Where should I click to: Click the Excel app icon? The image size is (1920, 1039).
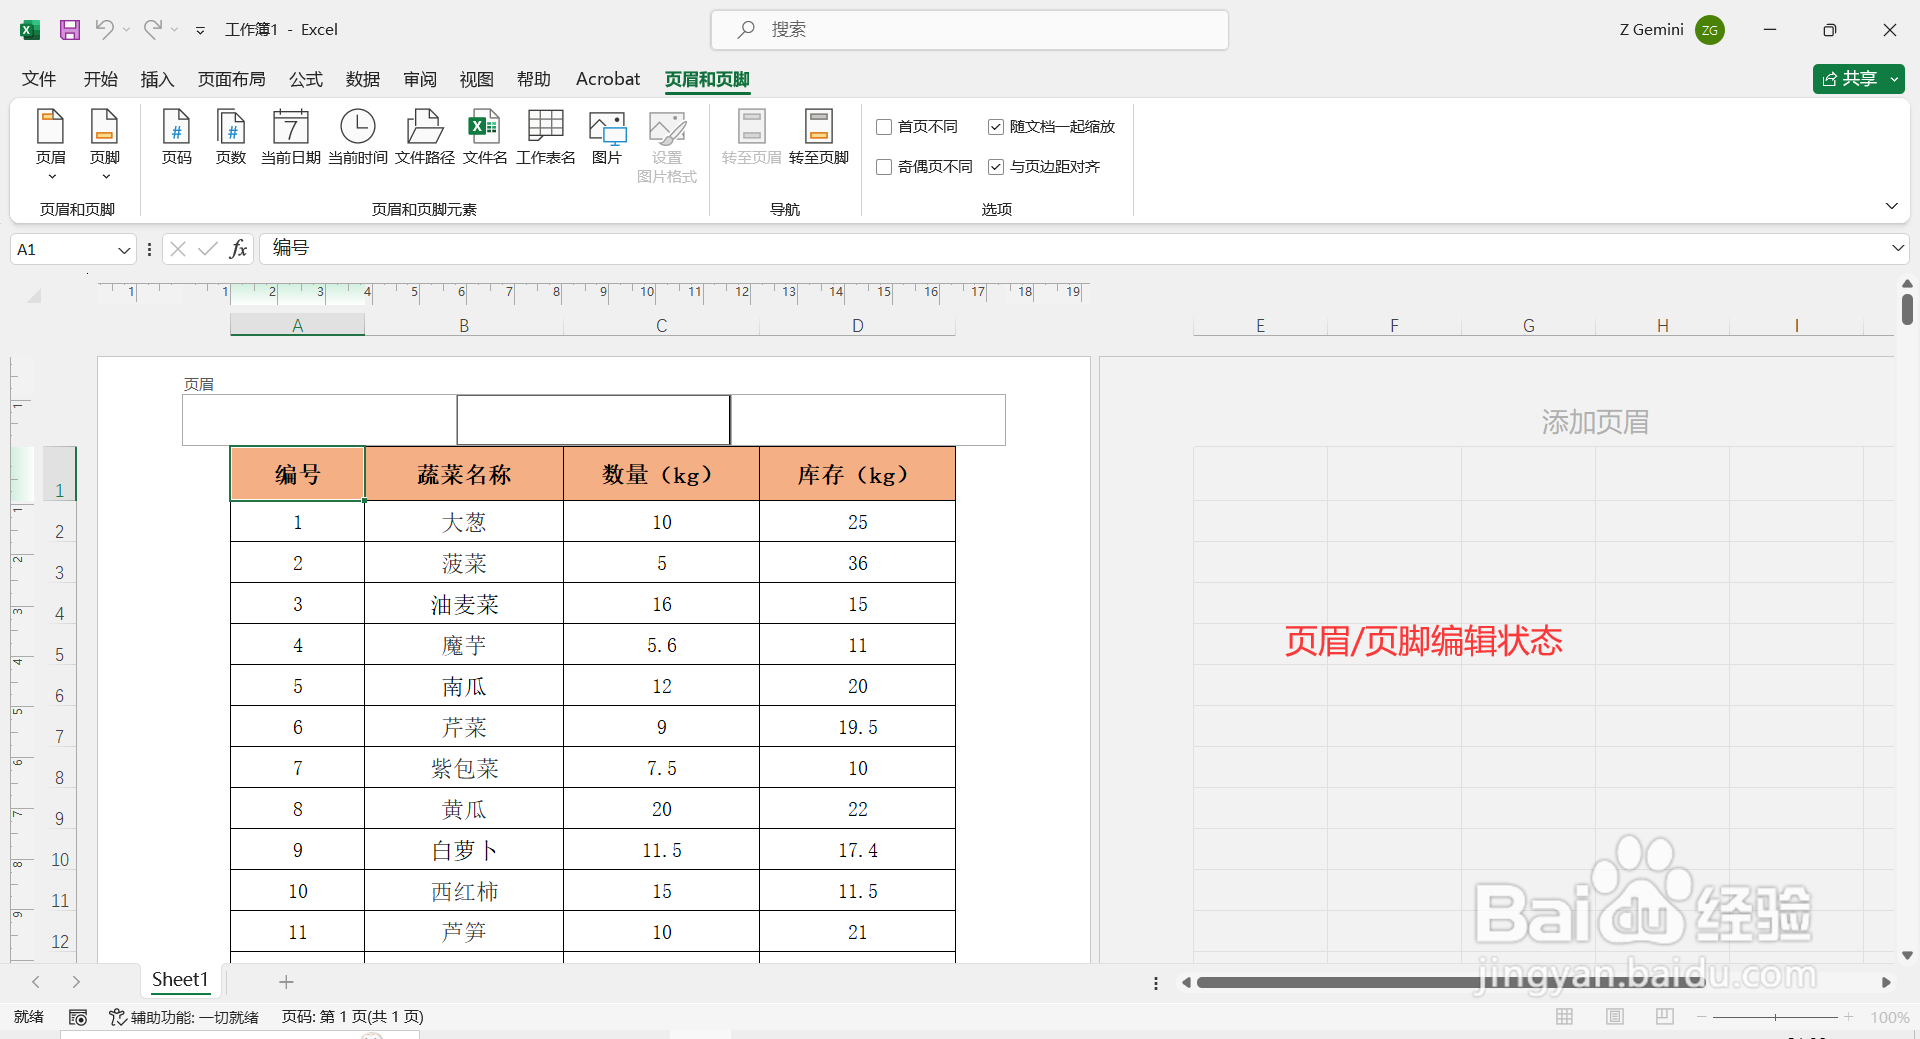(30, 30)
